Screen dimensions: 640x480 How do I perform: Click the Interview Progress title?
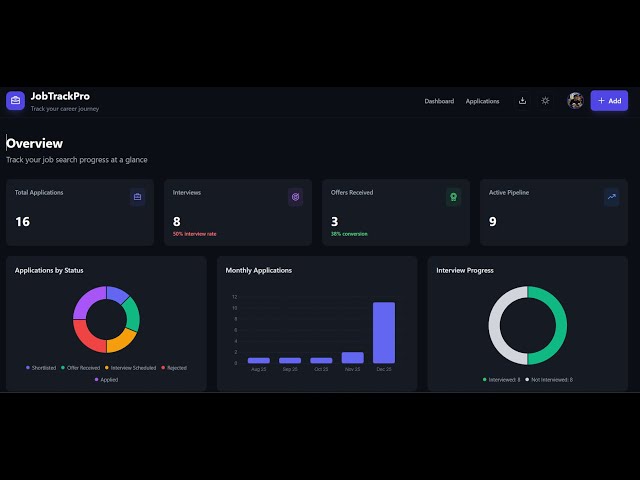coord(465,270)
